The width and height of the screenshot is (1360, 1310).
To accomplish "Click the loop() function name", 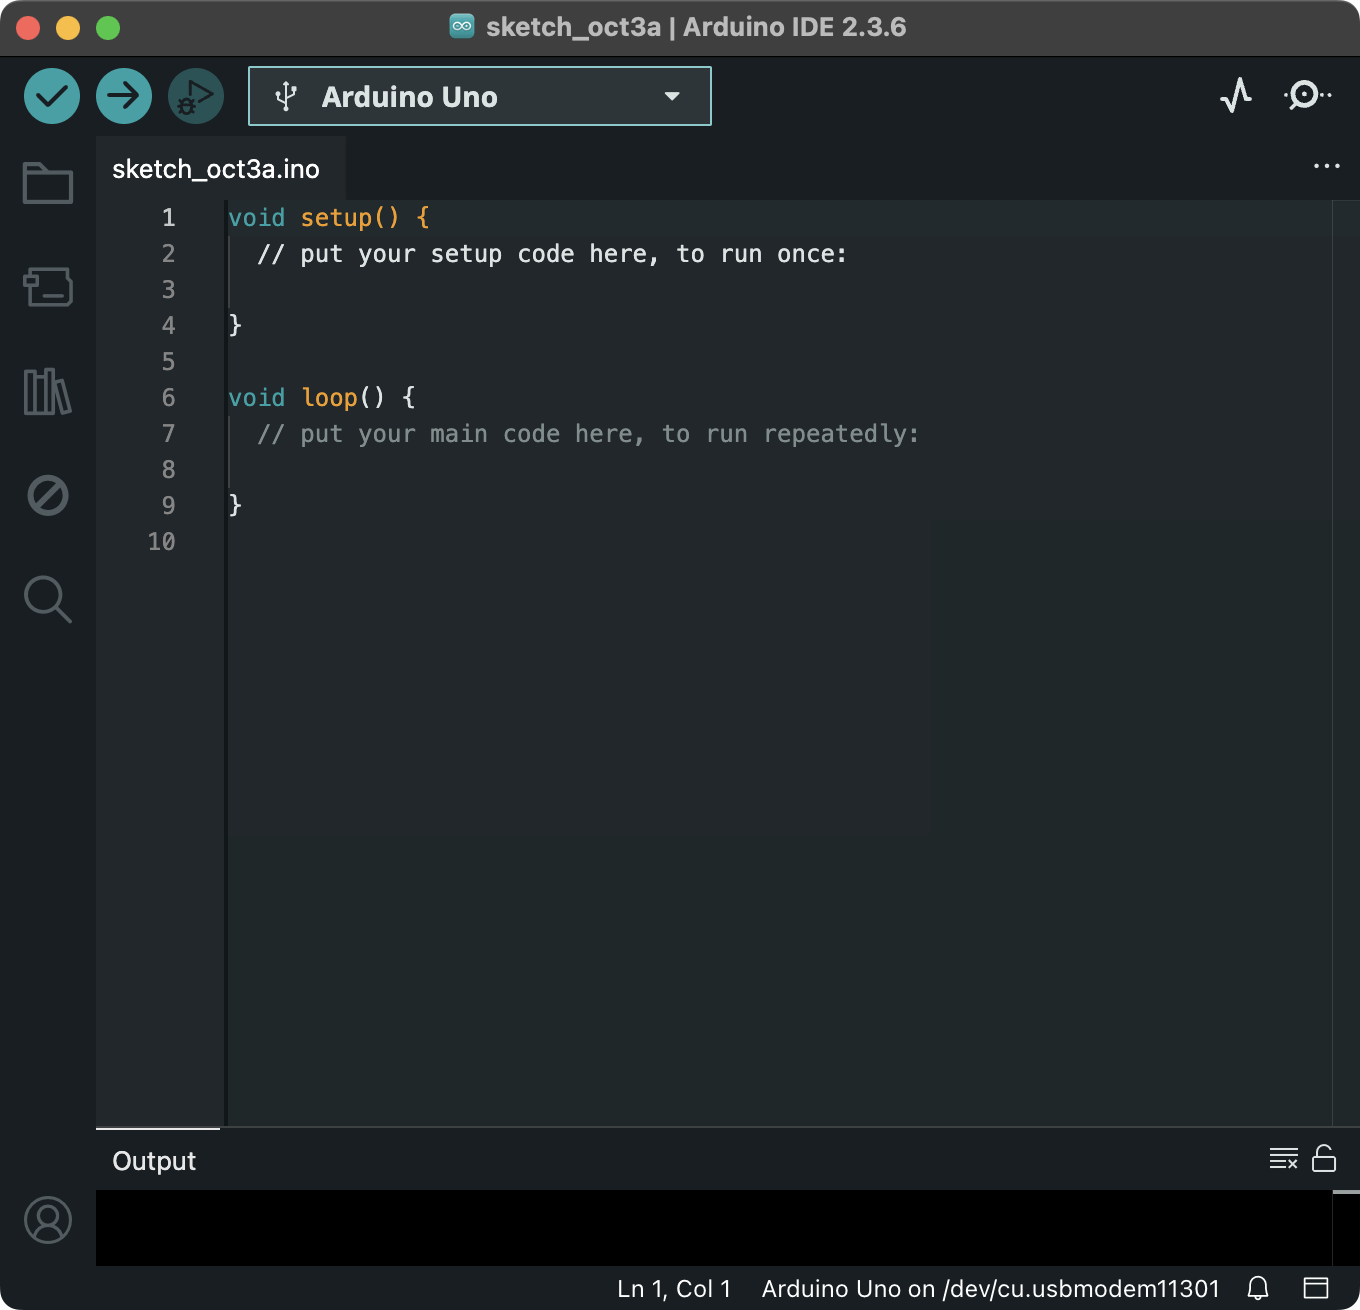I will click(343, 398).
